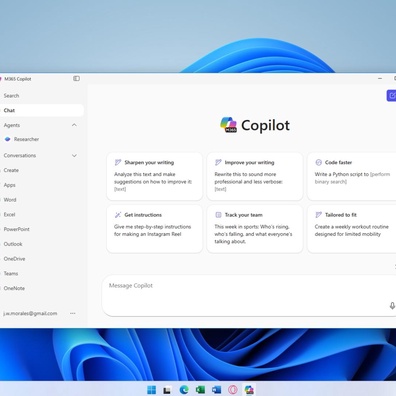Choose the Track your team prompt card

[255, 229]
